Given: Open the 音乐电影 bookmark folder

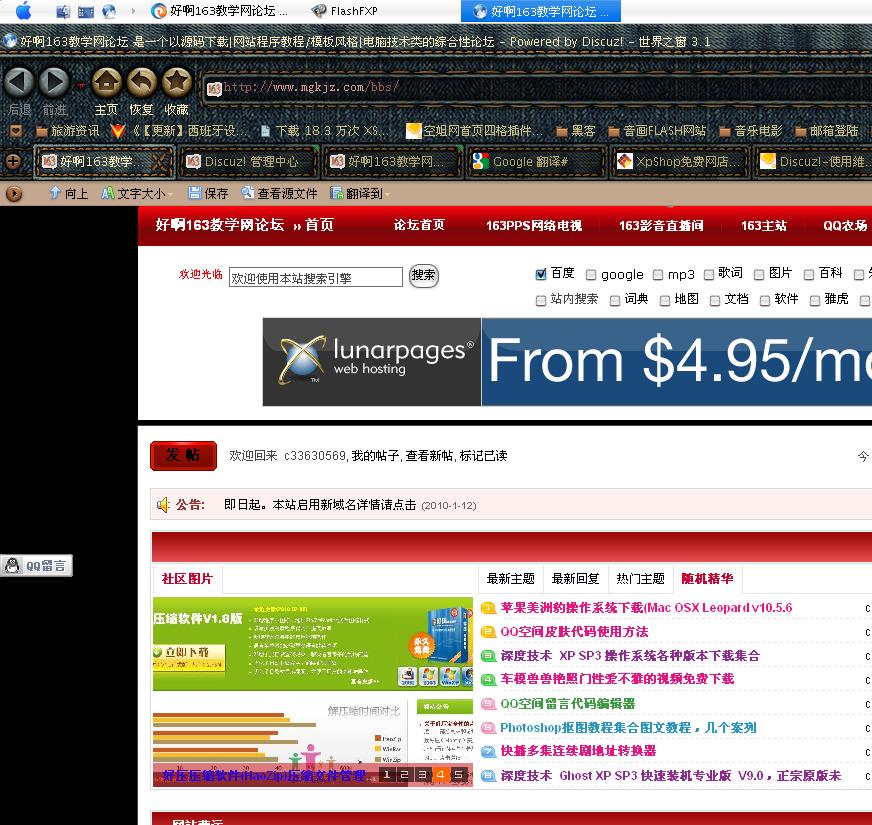Looking at the screenshot, I should pos(751,131).
